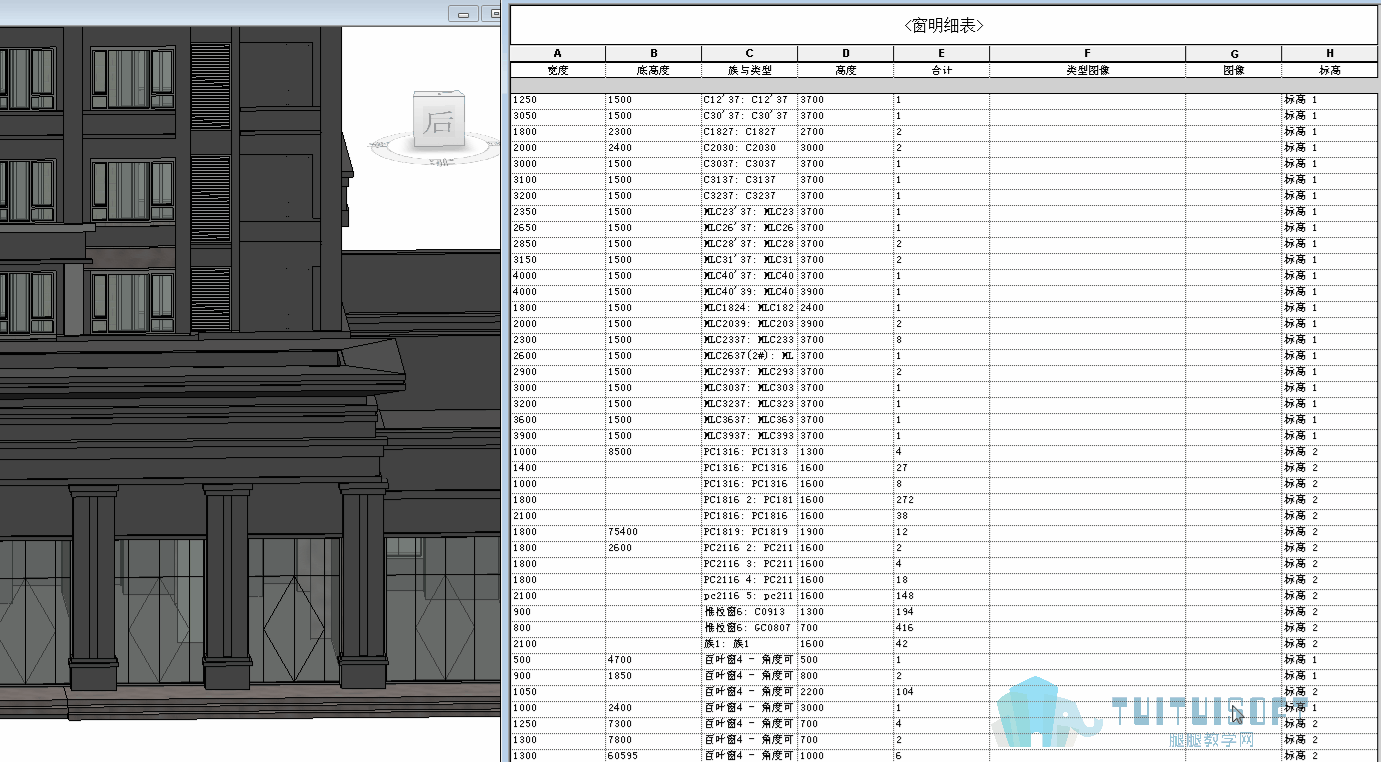Image resolution: width=1381 pixels, height=762 pixels.
Task: Click the 2350 width cell
Action: pos(557,212)
